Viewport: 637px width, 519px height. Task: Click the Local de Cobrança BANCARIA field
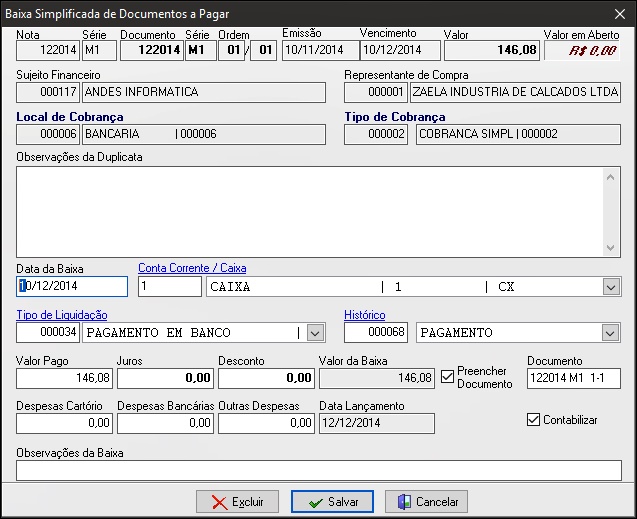click(204, 134)
